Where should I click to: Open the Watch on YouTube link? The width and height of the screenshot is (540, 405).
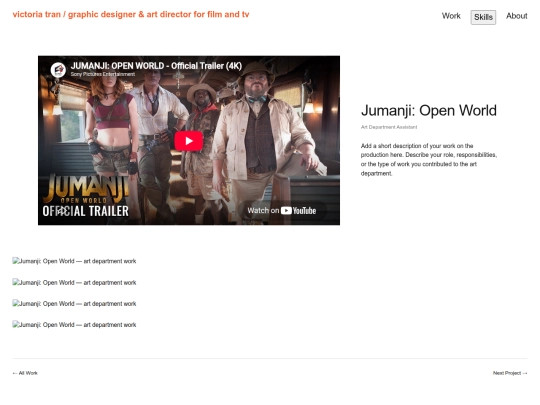pos(282,210)
